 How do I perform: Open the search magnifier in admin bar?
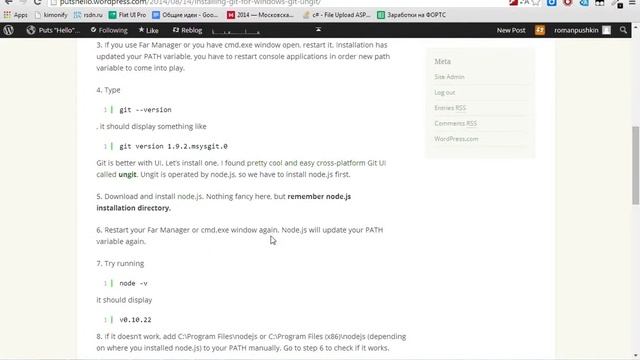[623, 30]
